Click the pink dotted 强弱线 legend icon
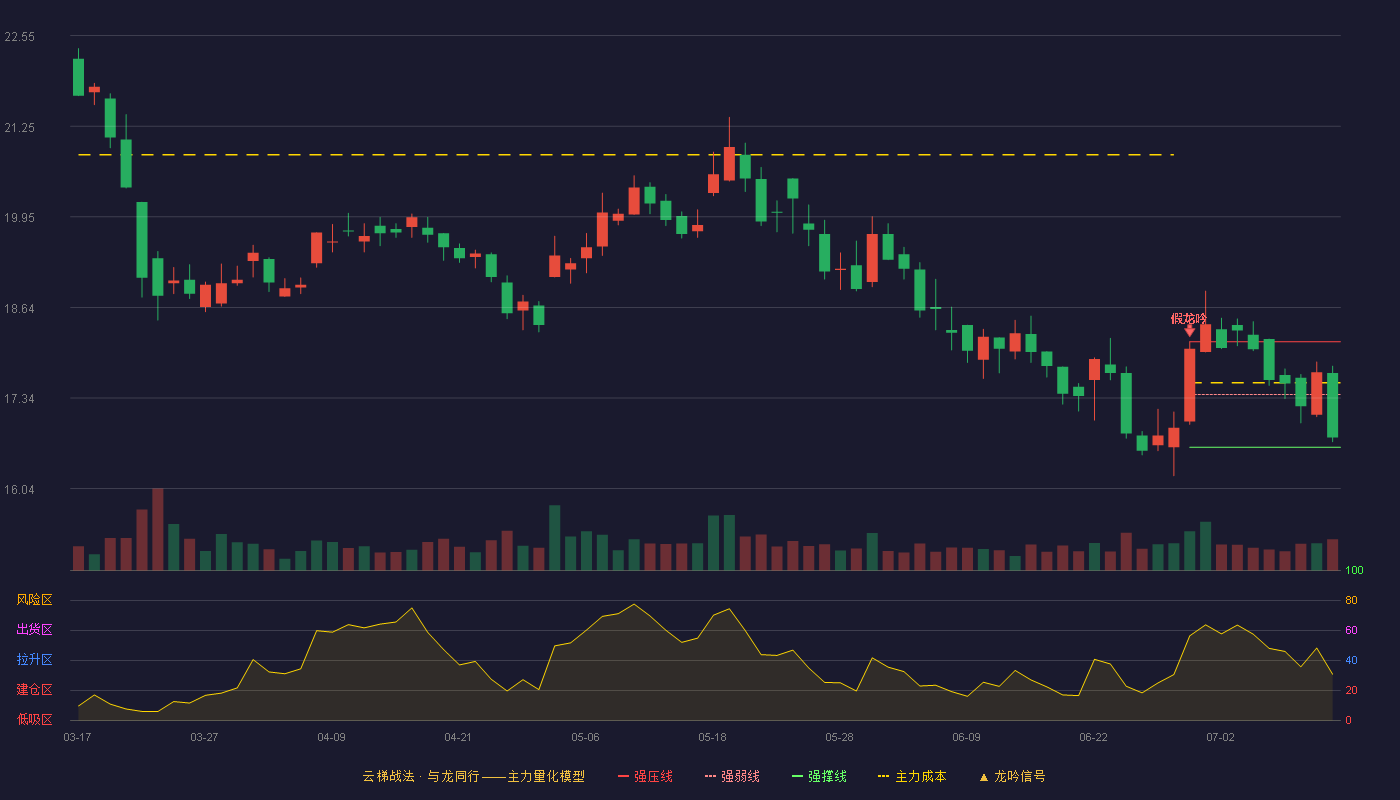 pos(710,776)
